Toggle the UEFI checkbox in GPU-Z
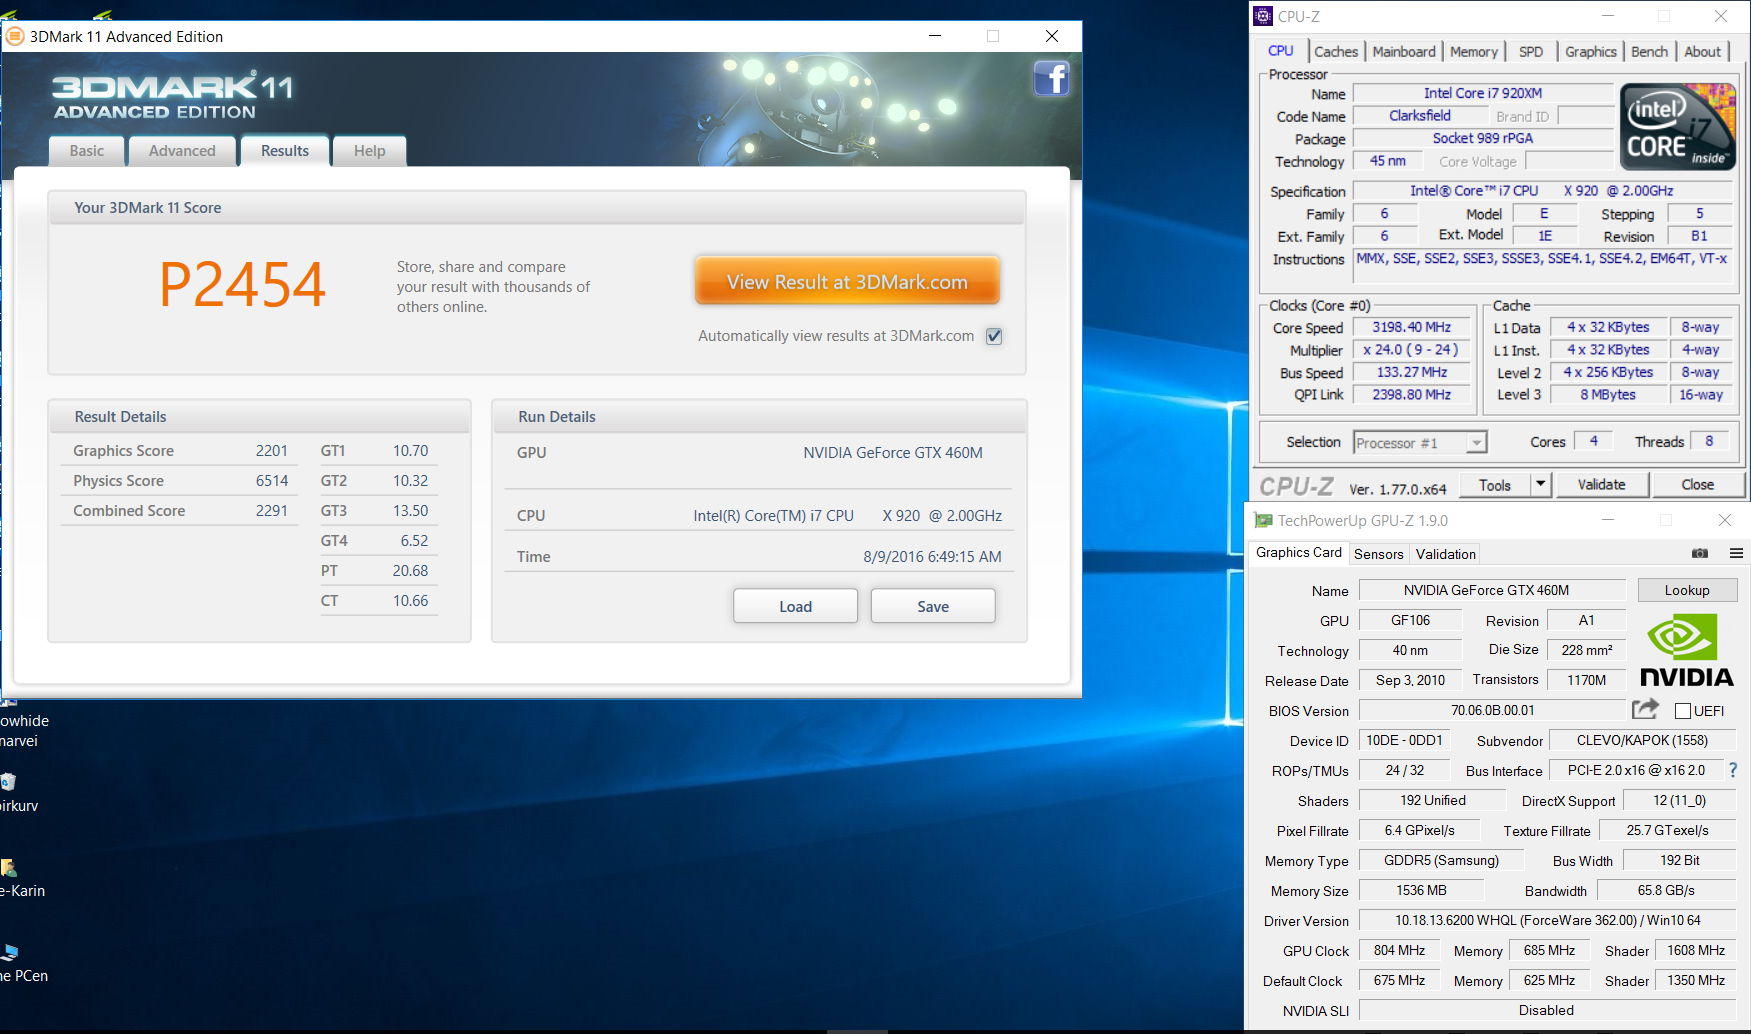1751x1034 pixels. 1683,711
